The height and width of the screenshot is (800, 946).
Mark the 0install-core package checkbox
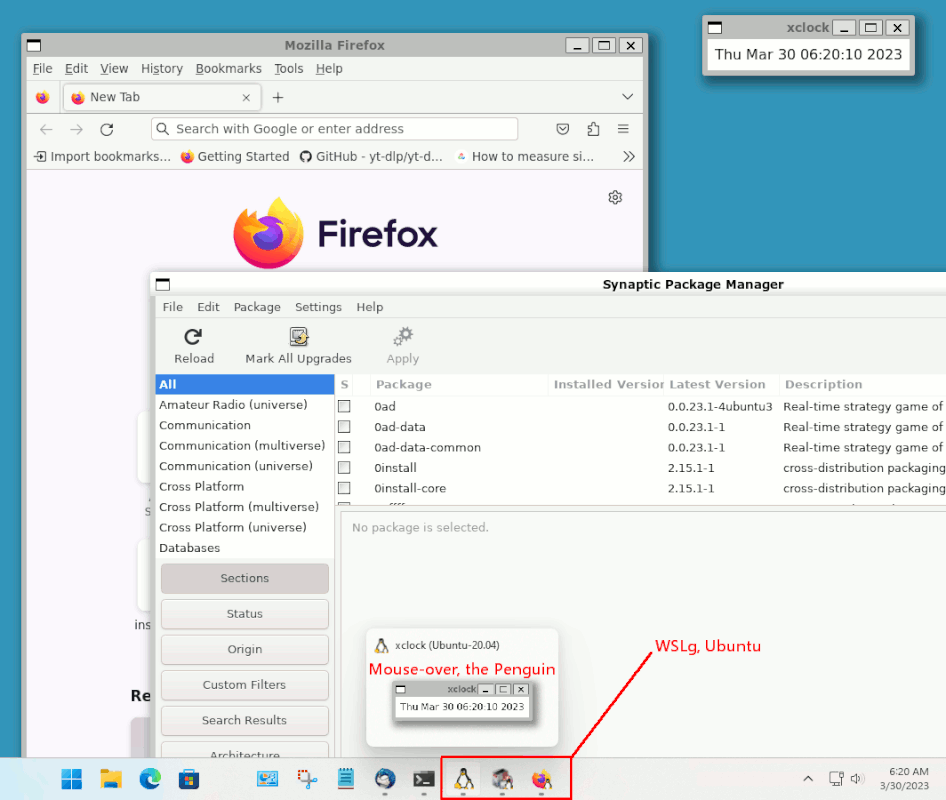[x=344, y=488]
